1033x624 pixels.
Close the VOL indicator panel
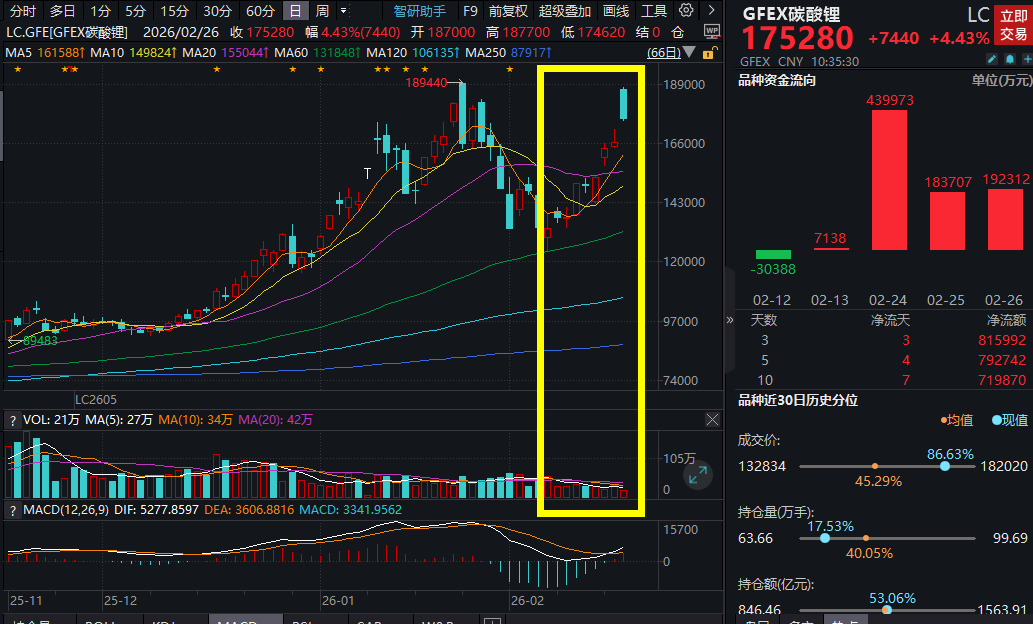point(712,420)
